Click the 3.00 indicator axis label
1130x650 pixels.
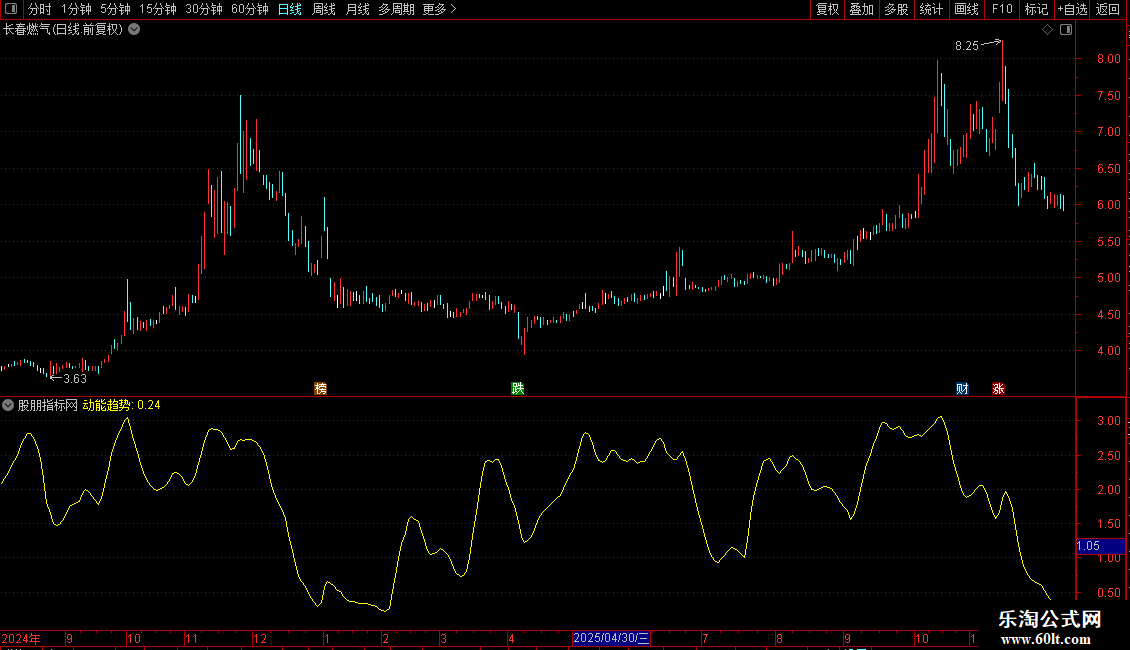[1108, 421]
